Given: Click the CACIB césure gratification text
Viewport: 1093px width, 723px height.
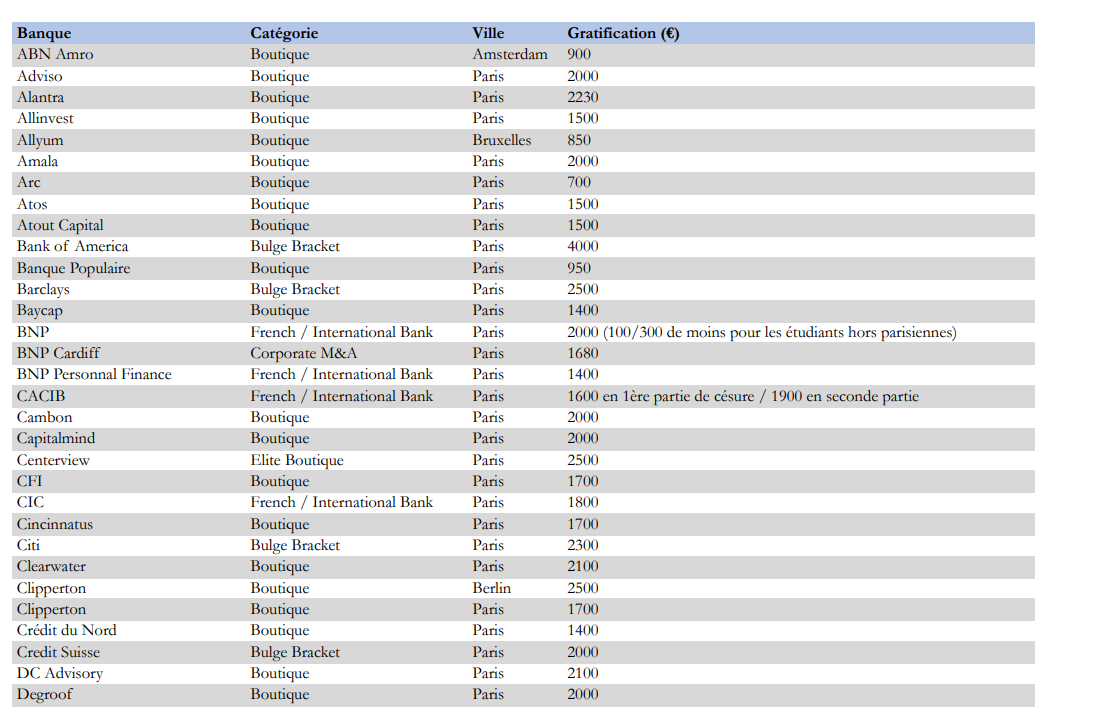Looking at the screenshot, I should point(743,396).
